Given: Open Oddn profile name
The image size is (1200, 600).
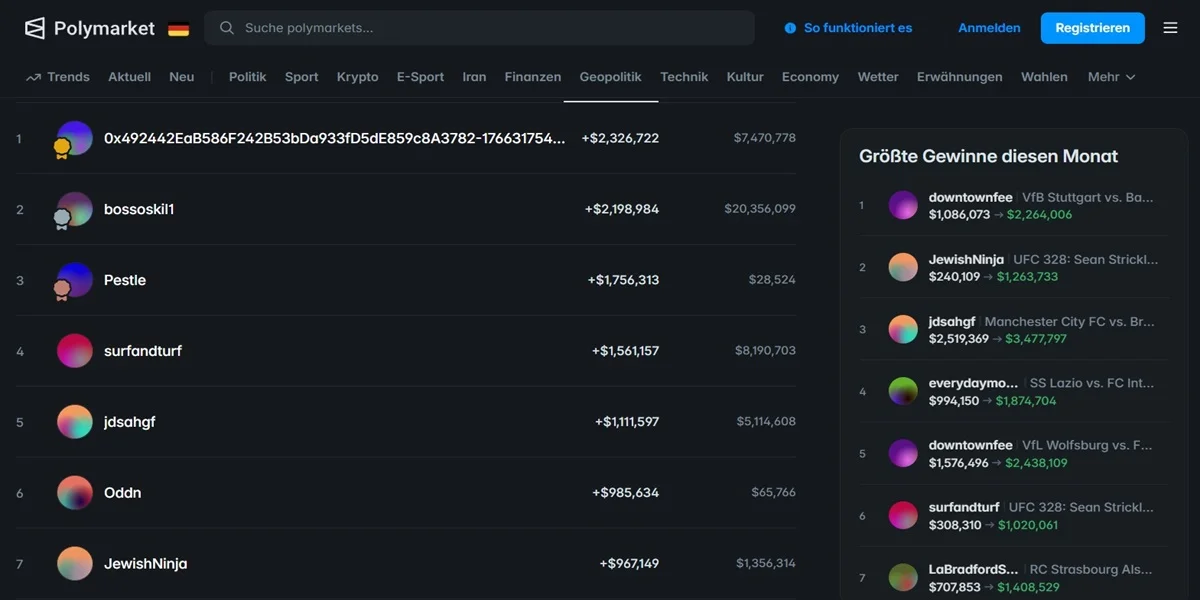Looking at the screenshot, I should [x=123, y=493].
